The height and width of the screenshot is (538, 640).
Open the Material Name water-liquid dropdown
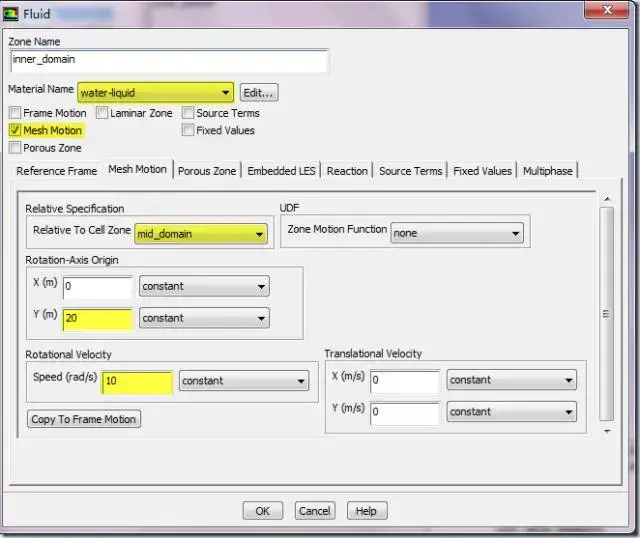tap(156, 93)
